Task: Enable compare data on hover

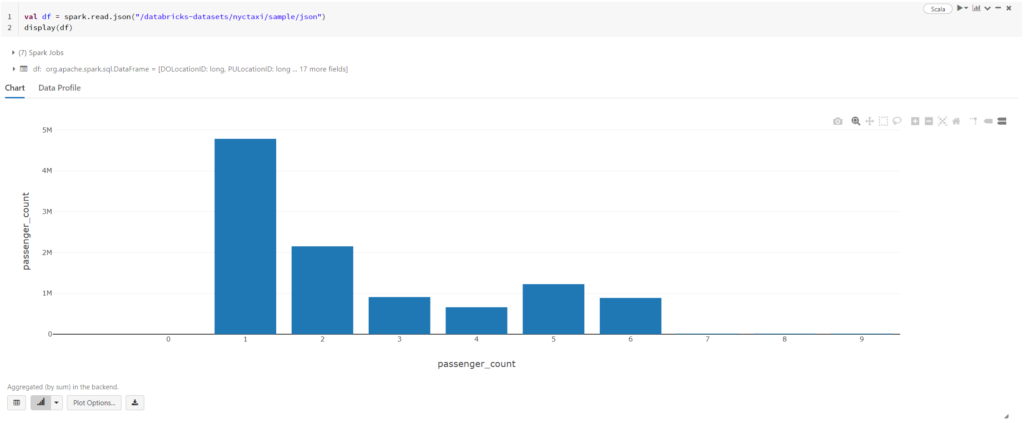Action: 1001,121
